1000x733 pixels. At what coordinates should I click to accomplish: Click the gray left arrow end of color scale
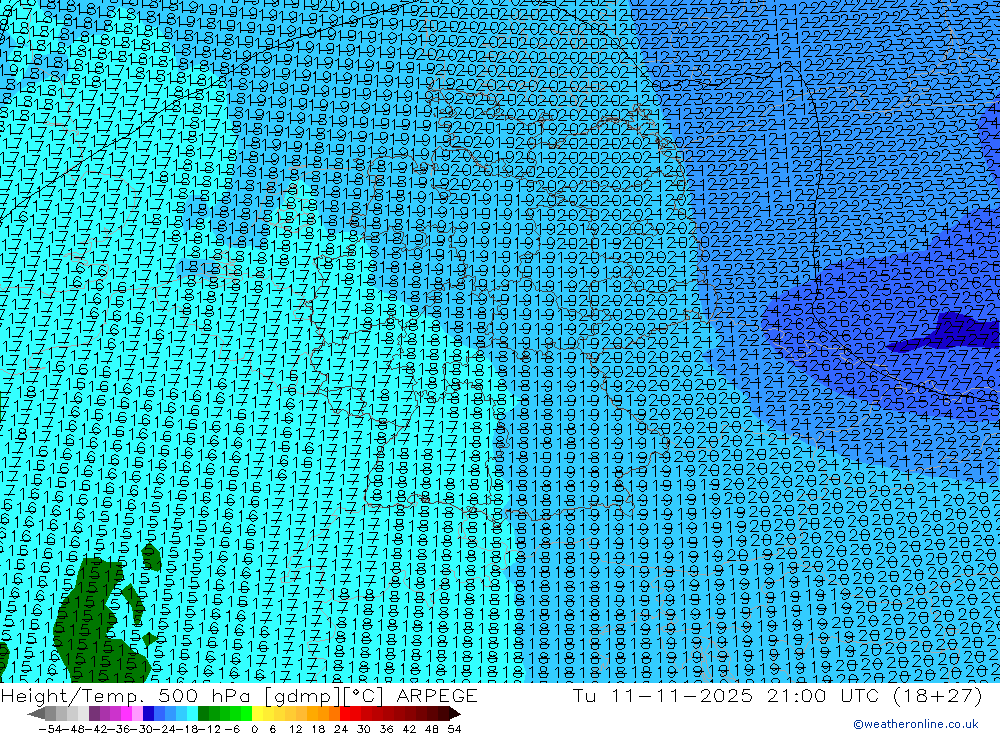point(36,714)
